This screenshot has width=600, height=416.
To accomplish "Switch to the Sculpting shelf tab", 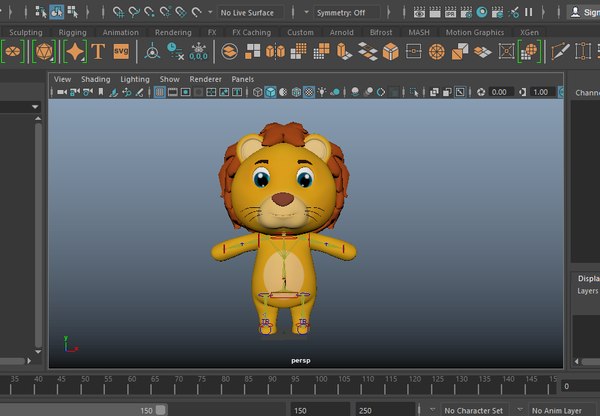I will (x=26, y=33).
